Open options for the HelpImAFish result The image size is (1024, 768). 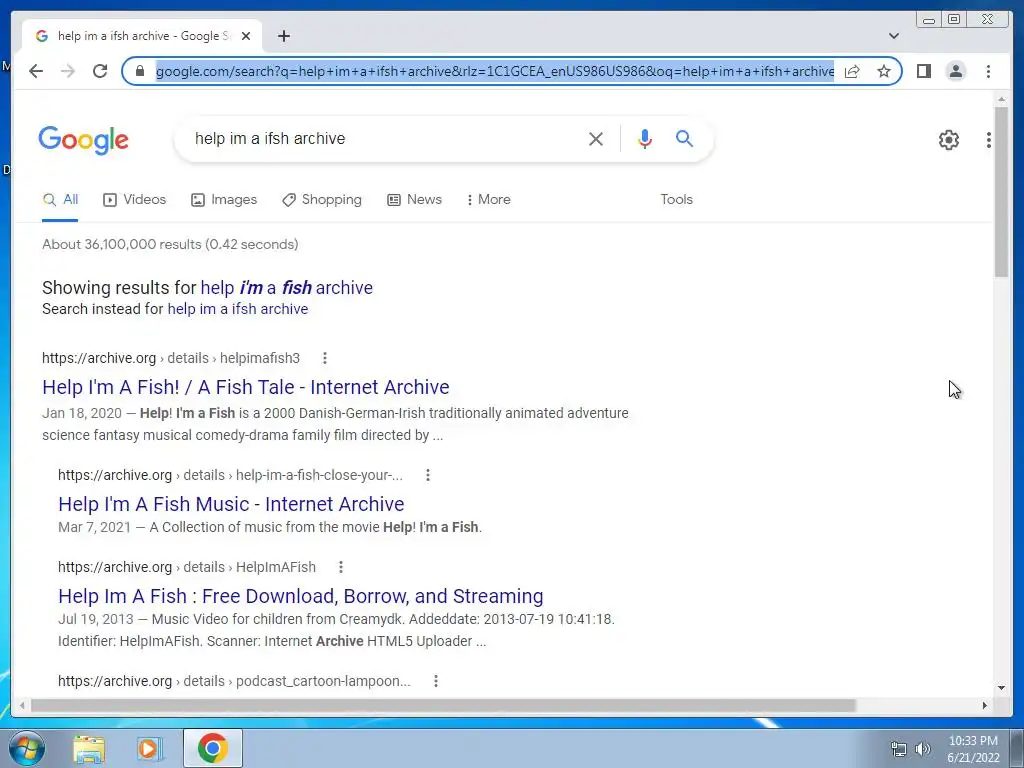click(x=340, y=567)
